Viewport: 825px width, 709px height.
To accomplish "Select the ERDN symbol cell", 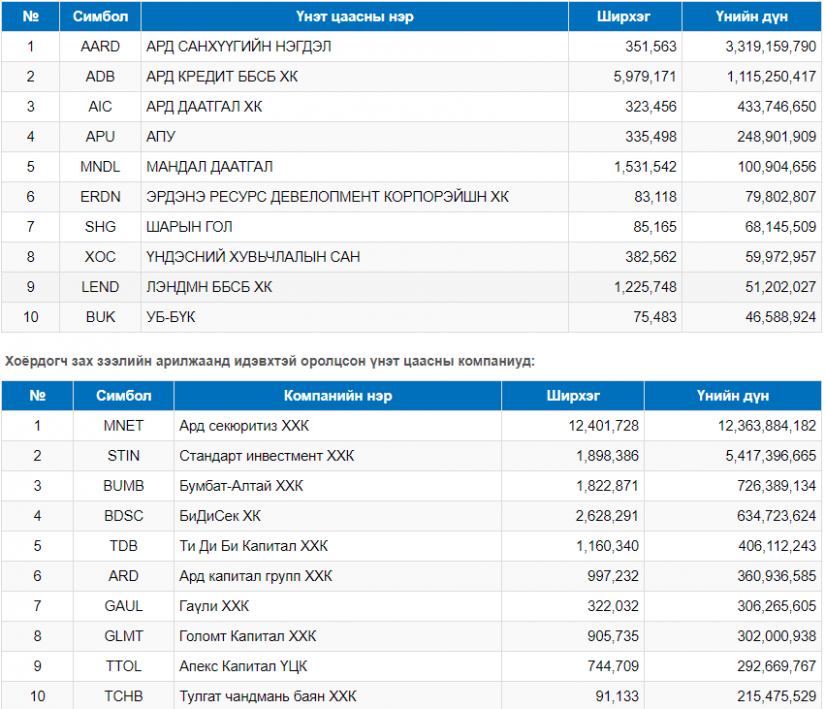I will [100, 196].
